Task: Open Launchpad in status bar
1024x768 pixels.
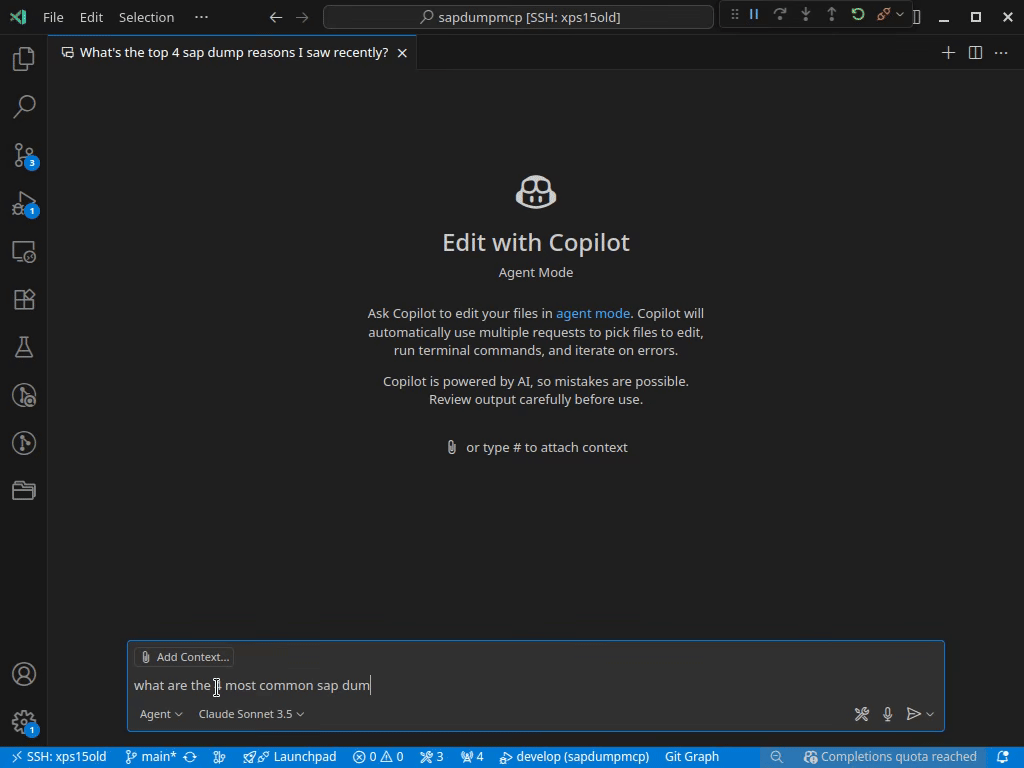Action: tap(290, 757)
